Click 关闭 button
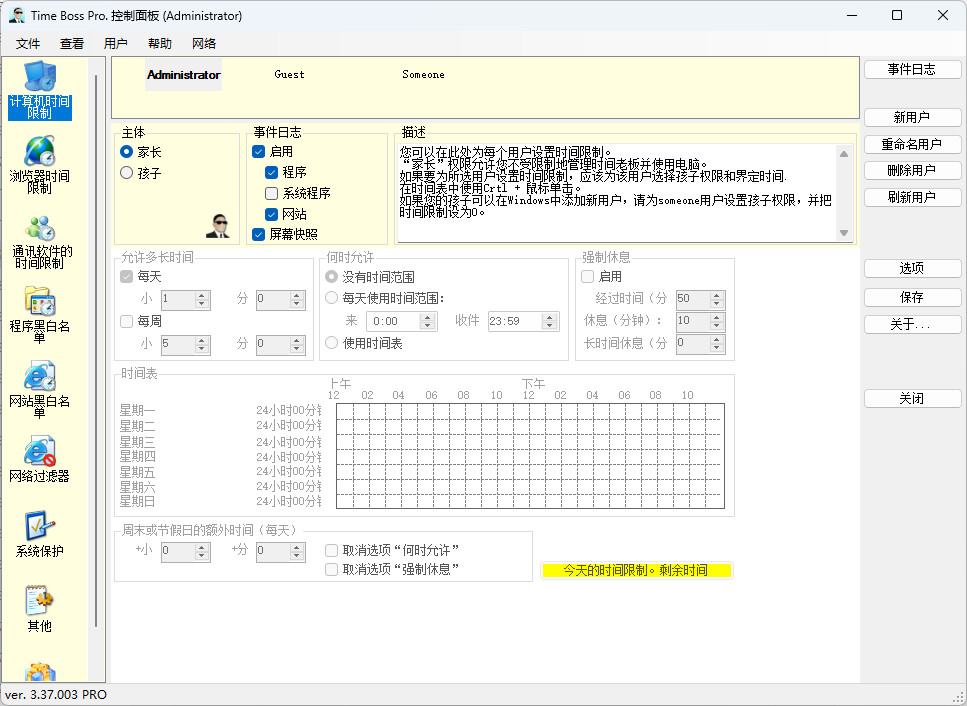The width and height of the screenshot is (967, 706). pos(912,398)
